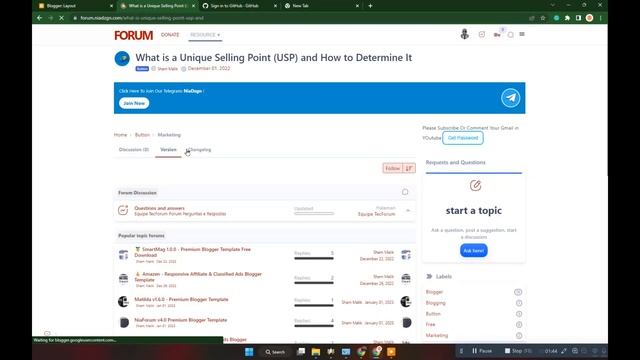Screen dimensions: 640x360
Task: Click the Labels double-arrow icon
Action: tap(429, 276)
